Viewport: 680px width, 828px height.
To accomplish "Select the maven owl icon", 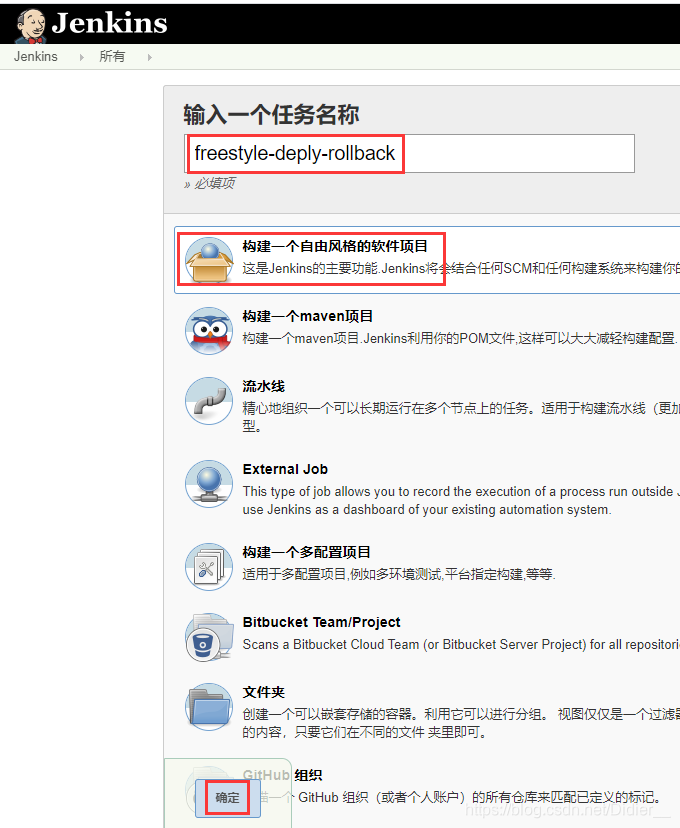I will click(x=209, y=331).
